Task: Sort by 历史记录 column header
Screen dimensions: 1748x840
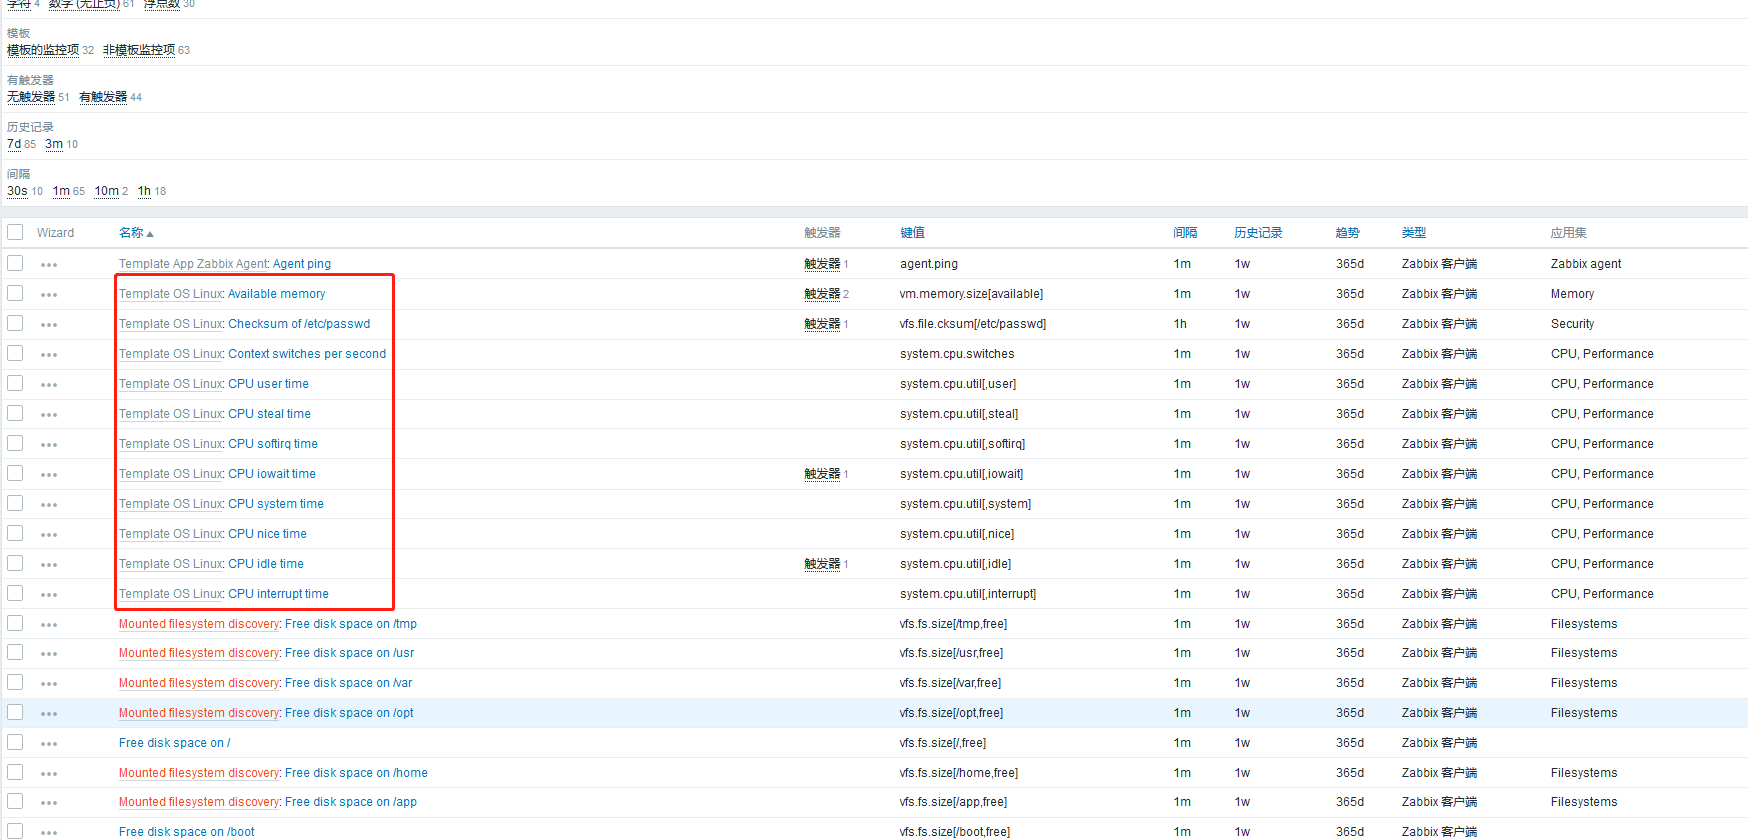Action: click(x=1258, y=233)
